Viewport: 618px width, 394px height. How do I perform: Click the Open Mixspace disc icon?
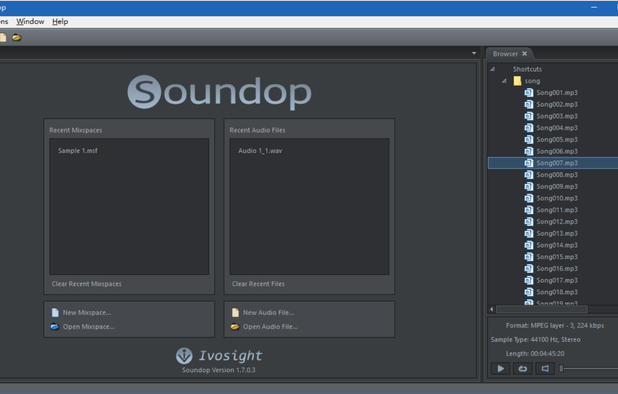tap(55, 327)
